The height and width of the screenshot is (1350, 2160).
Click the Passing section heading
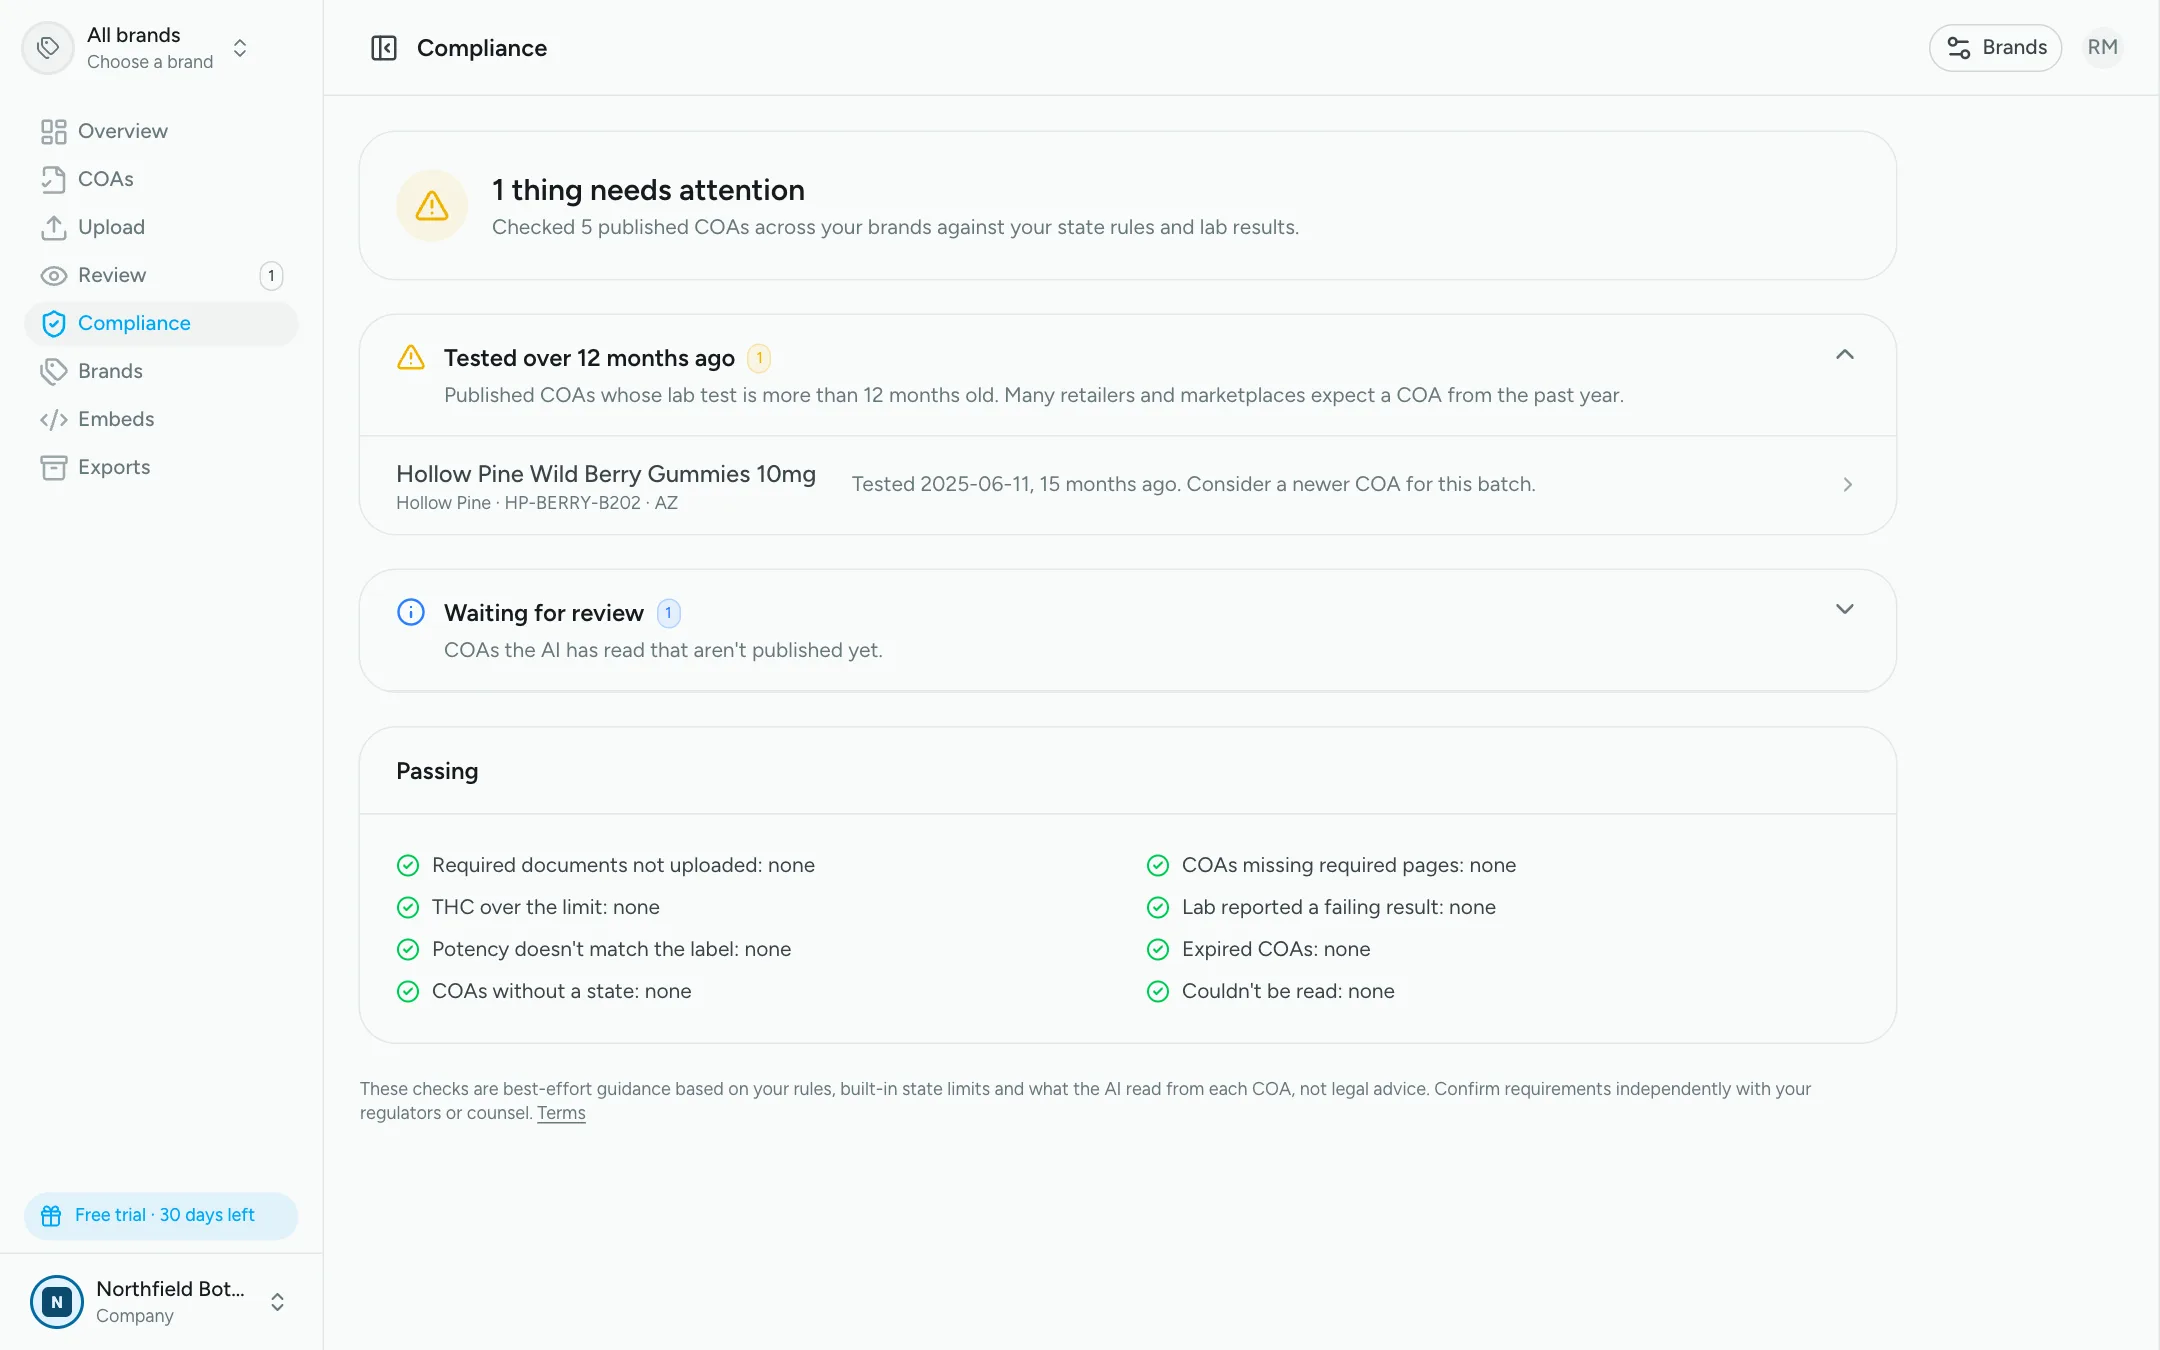point(437,771)
